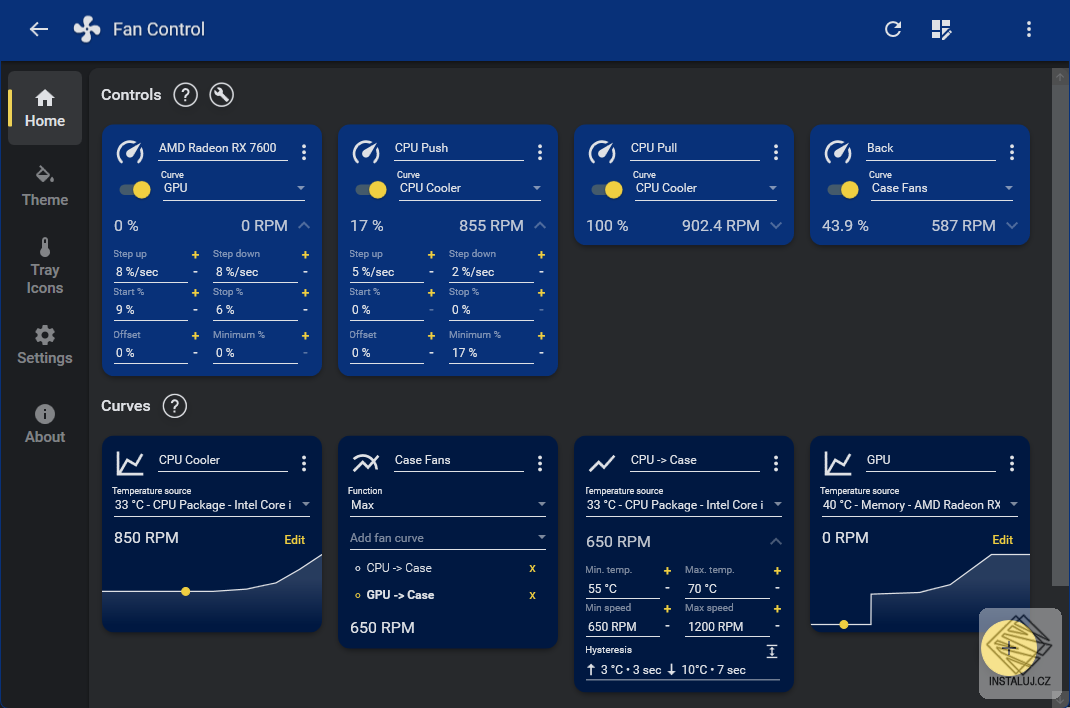Click the GPU curve point
The height and width of the screenshot is (708, 1070).
coord(844,624)
